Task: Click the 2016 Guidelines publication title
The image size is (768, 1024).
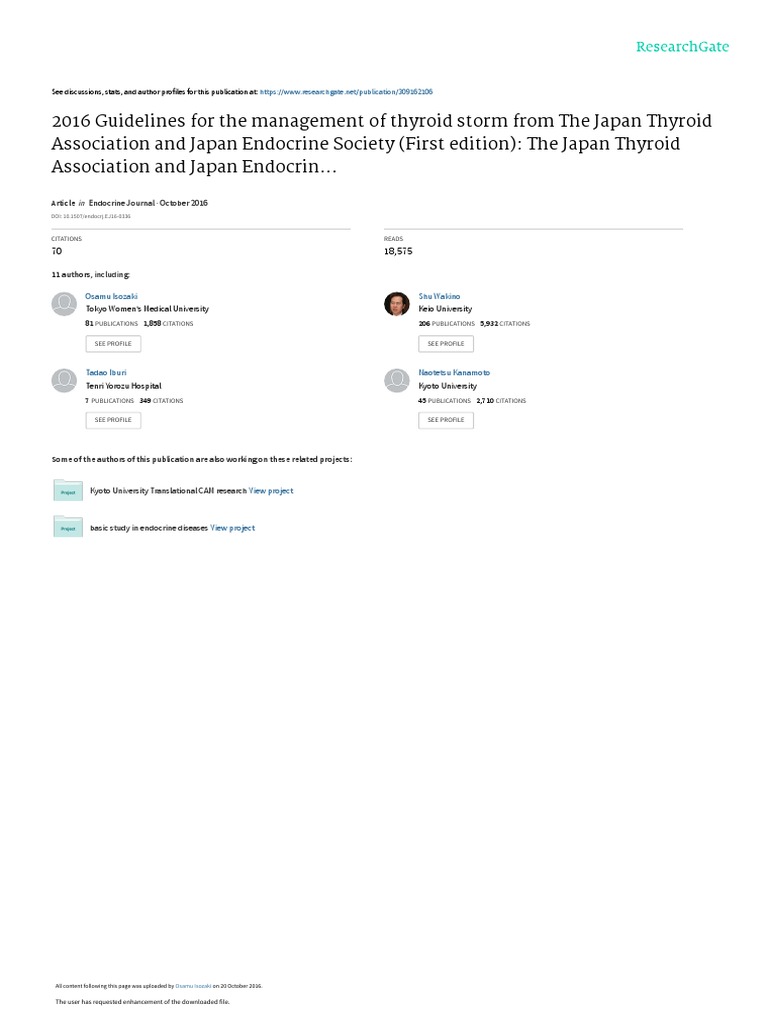Action: point(381,144)
